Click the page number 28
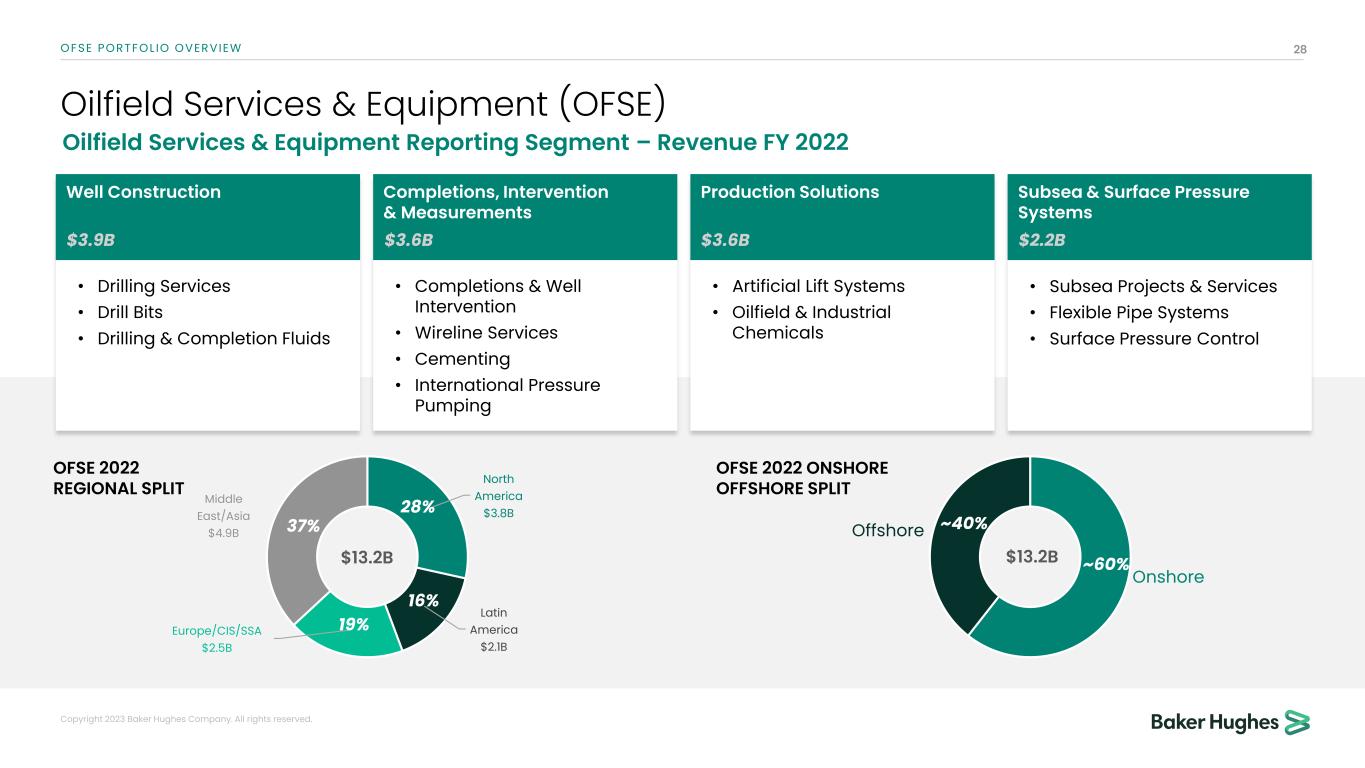The image size is (1365, 768). pyautogui.click(x=1300, y=48)
